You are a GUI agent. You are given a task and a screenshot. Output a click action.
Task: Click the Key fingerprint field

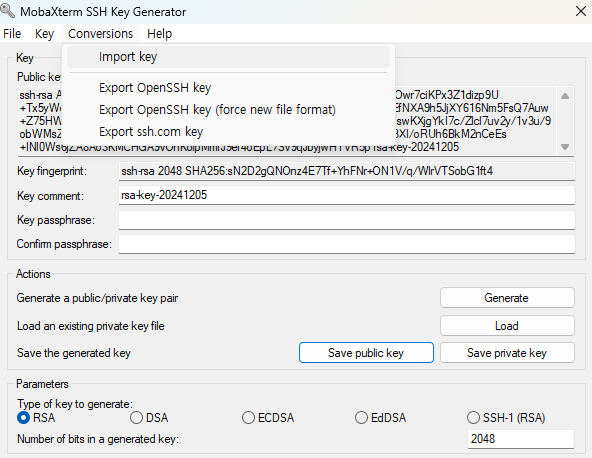point(347,171)
